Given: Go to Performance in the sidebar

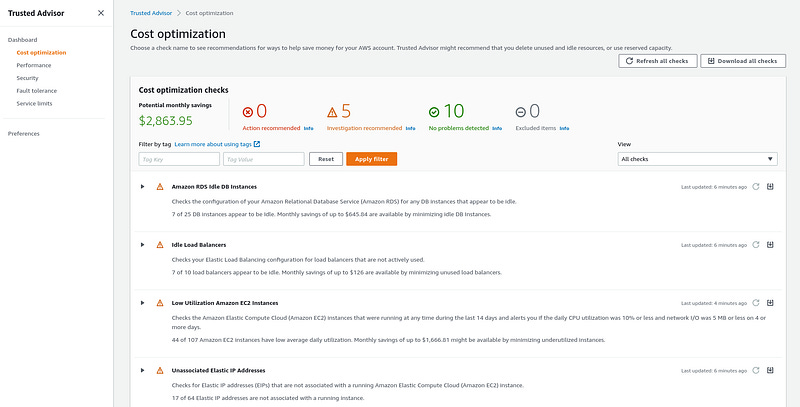Looking at the screenshot, I should 34,65.
